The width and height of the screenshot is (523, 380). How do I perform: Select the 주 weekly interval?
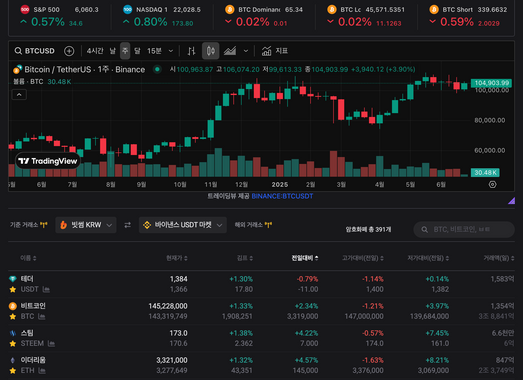tap(125, 51)
